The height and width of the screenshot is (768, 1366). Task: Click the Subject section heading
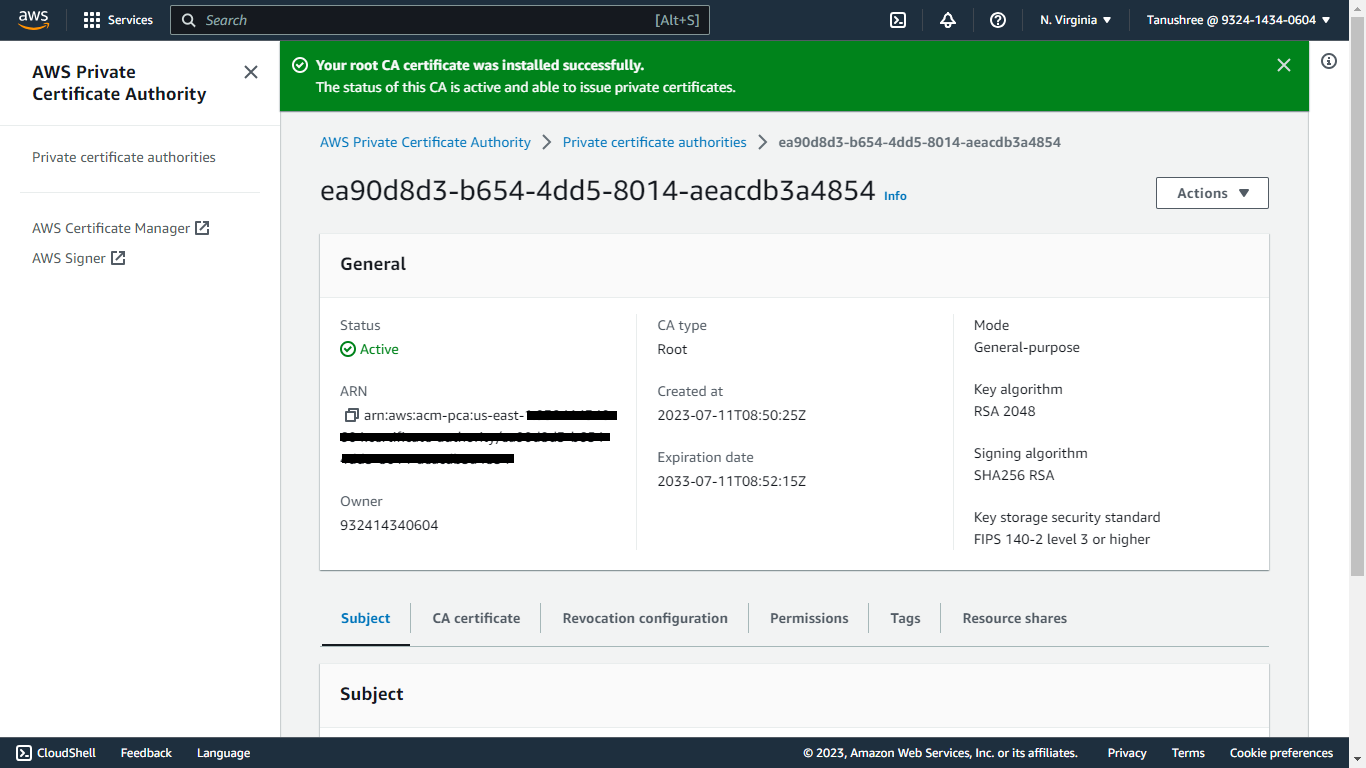[x=372, y=694]
